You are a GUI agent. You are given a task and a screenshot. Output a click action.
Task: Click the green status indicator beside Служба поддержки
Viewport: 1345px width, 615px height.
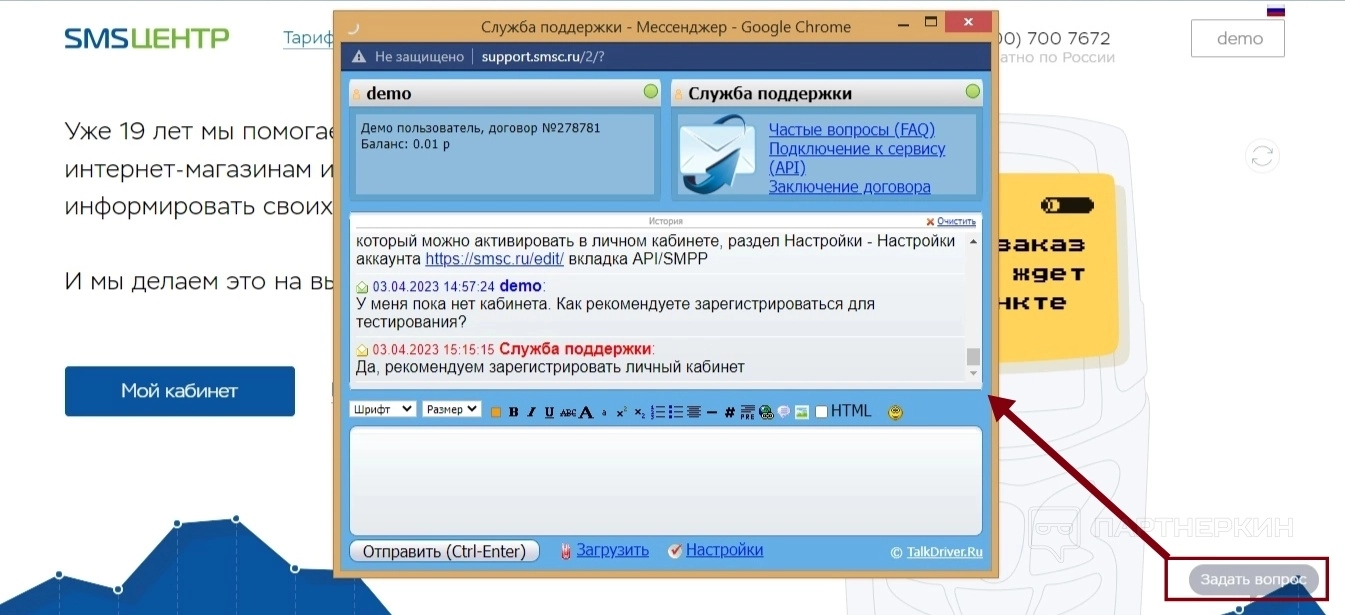[x=973, y=92]
